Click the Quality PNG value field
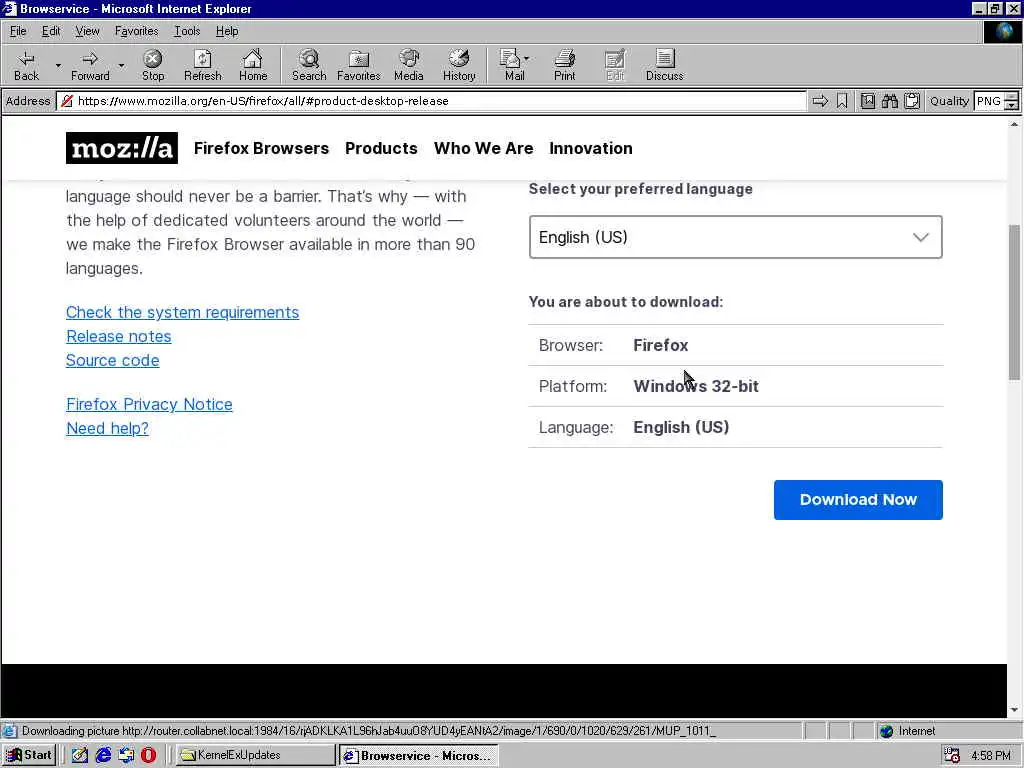The height and width of the screenshot is (768, 1024). [989, 101]
